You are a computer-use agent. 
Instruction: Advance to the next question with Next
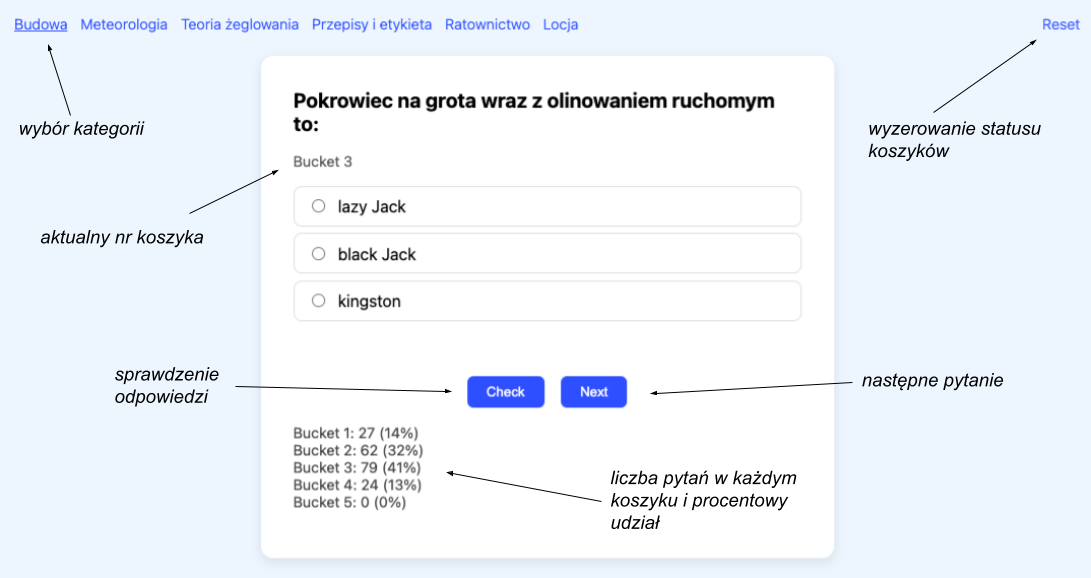(593, 392)
